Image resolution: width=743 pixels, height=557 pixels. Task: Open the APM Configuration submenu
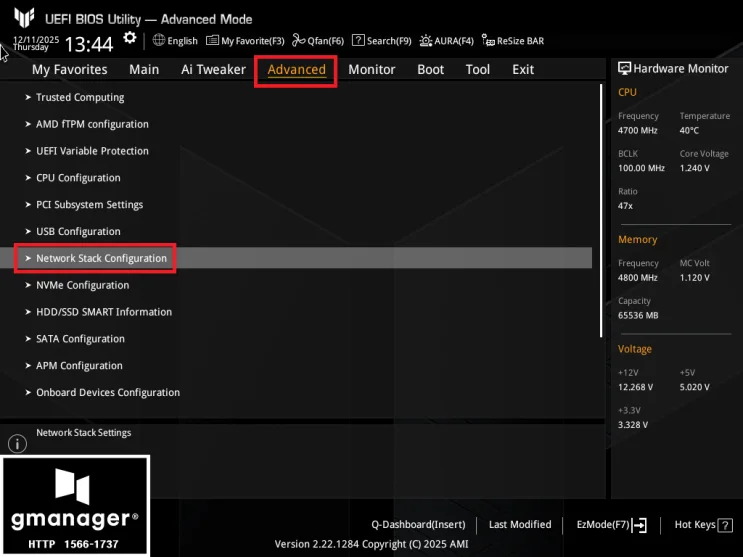(79, 365)
